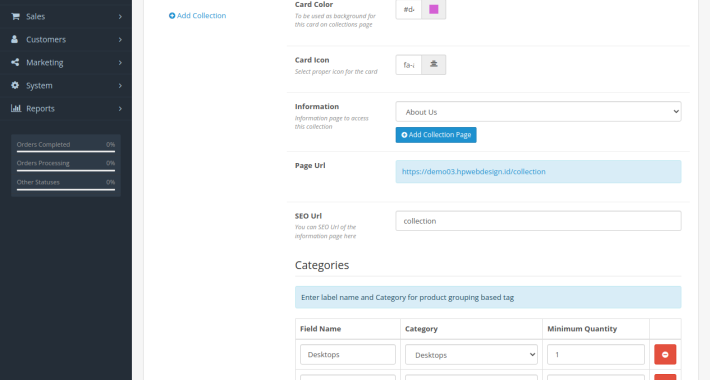
Task: Click the Desktops Field Name input
Action: pyautogui.click(x=348, y=355)
